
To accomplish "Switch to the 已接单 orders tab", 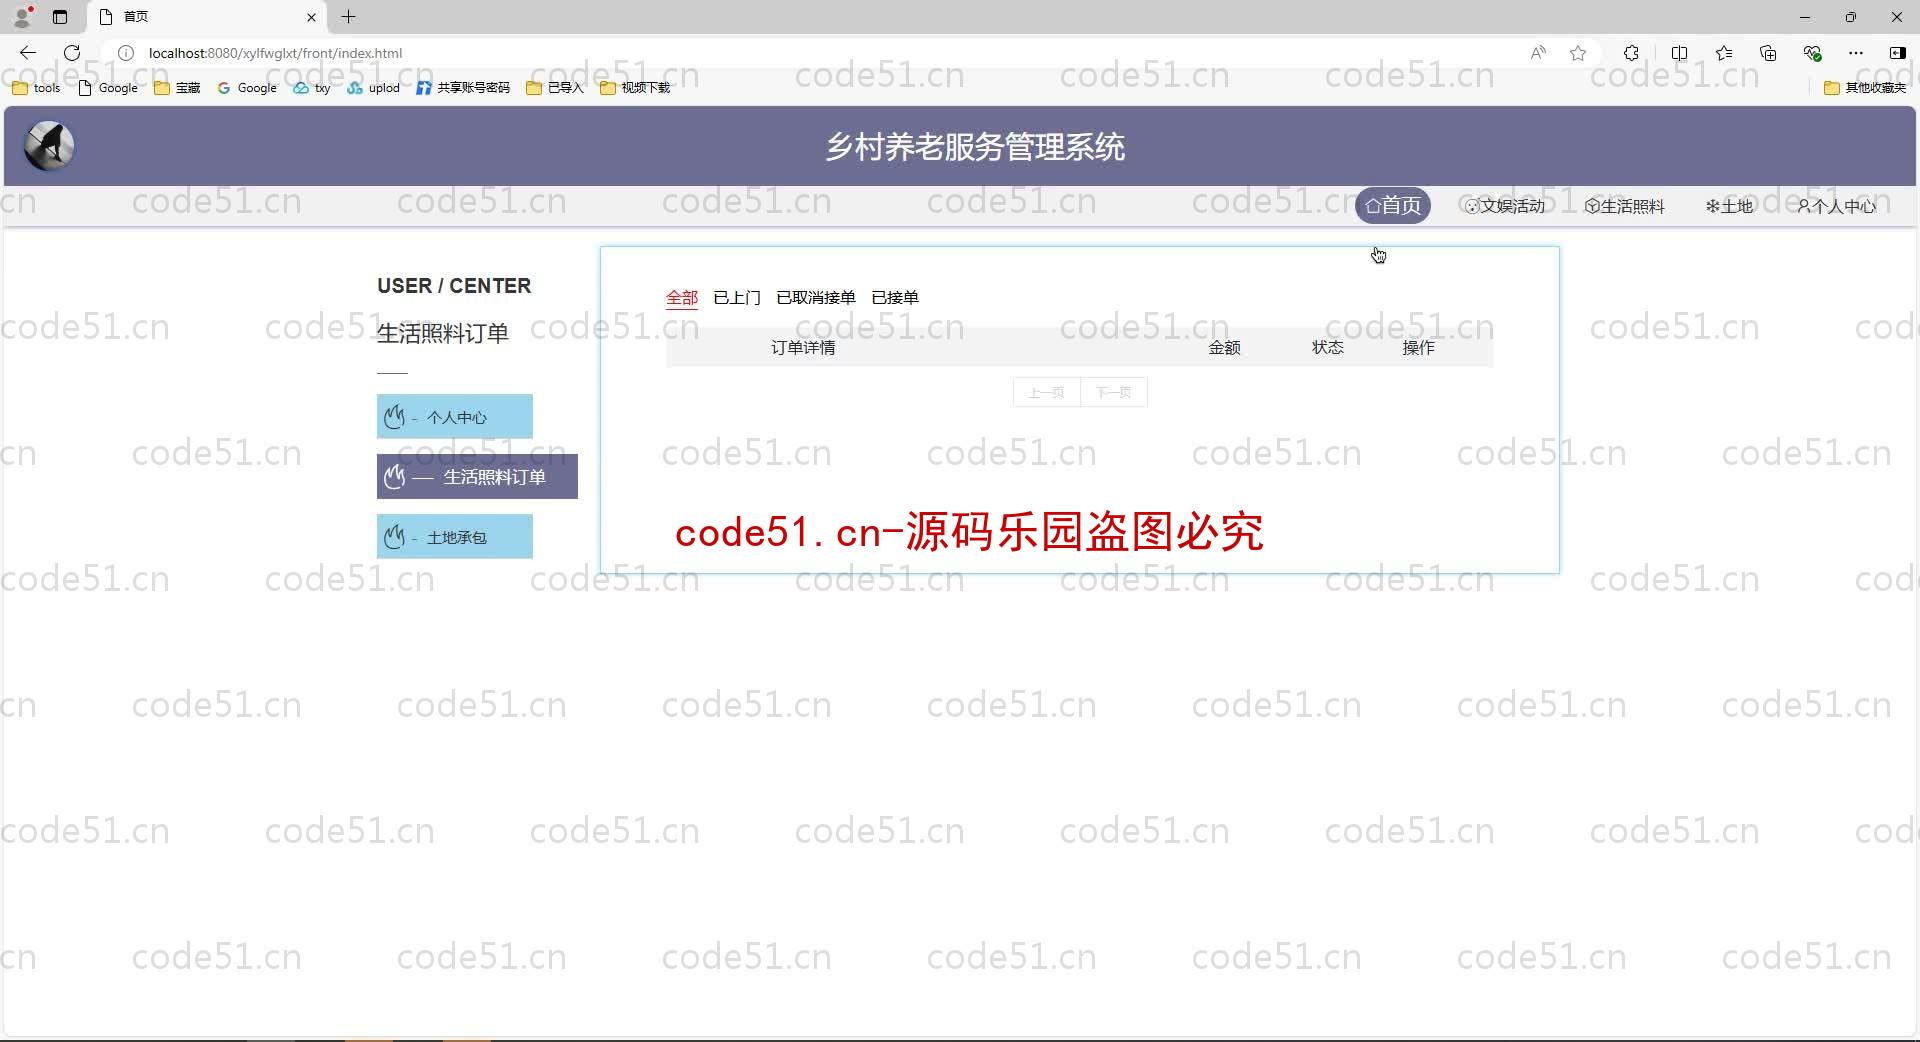I will coord(895,298).
